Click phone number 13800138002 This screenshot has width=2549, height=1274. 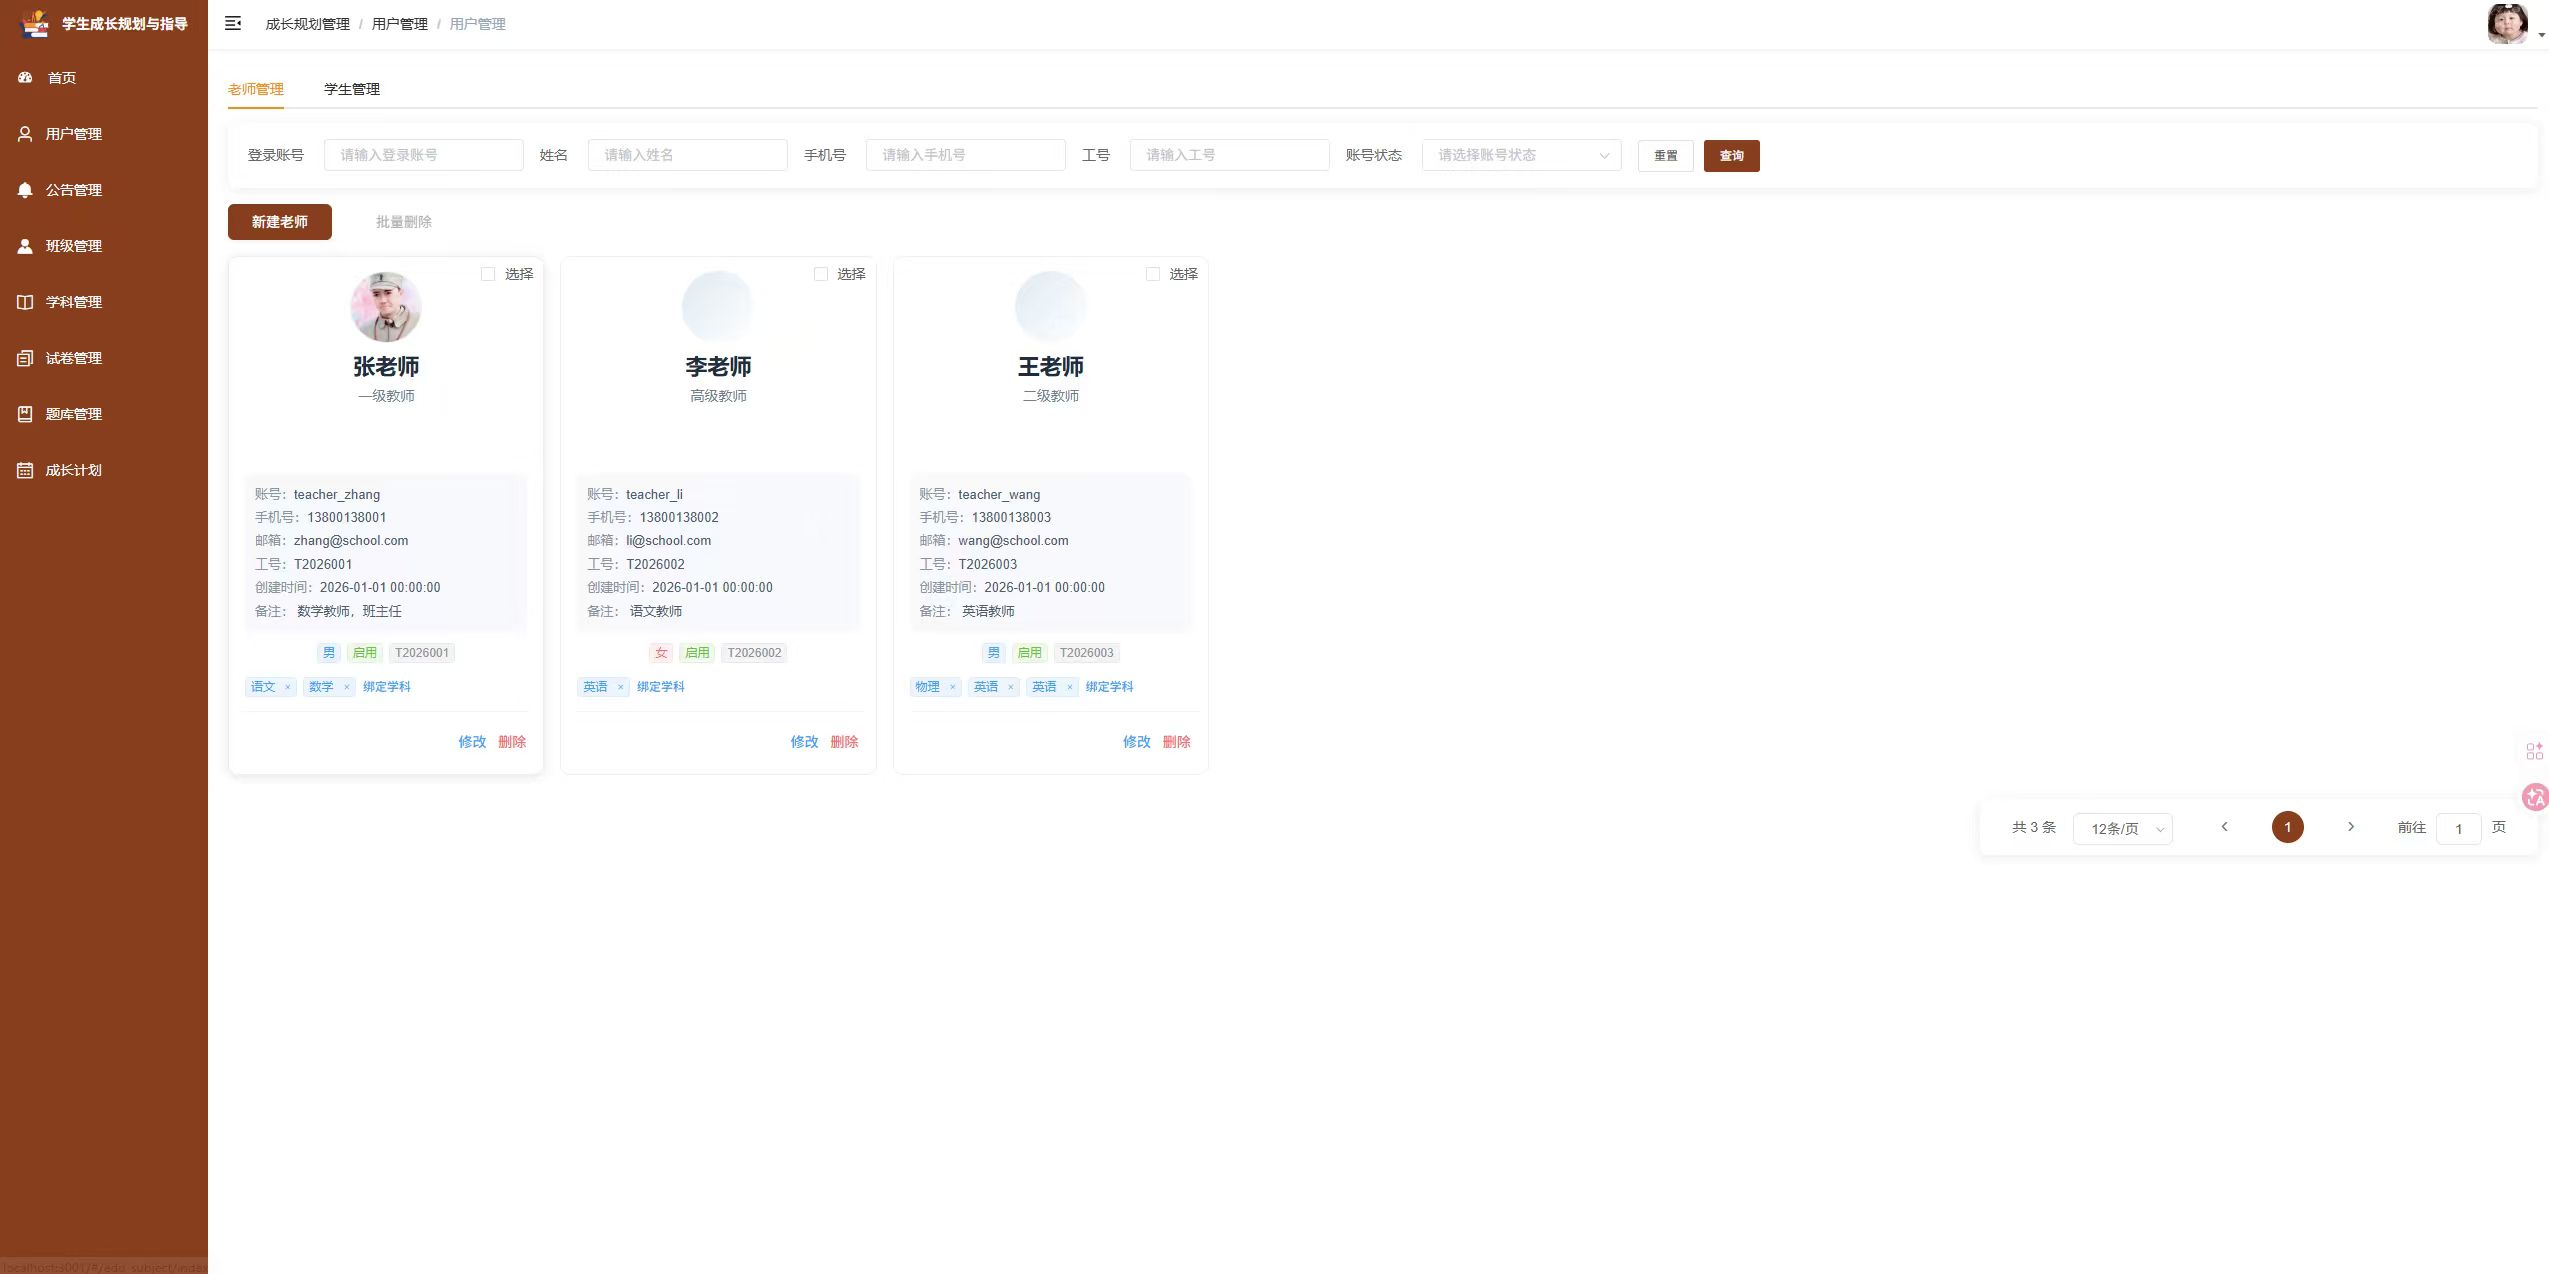tap(679, 518)
